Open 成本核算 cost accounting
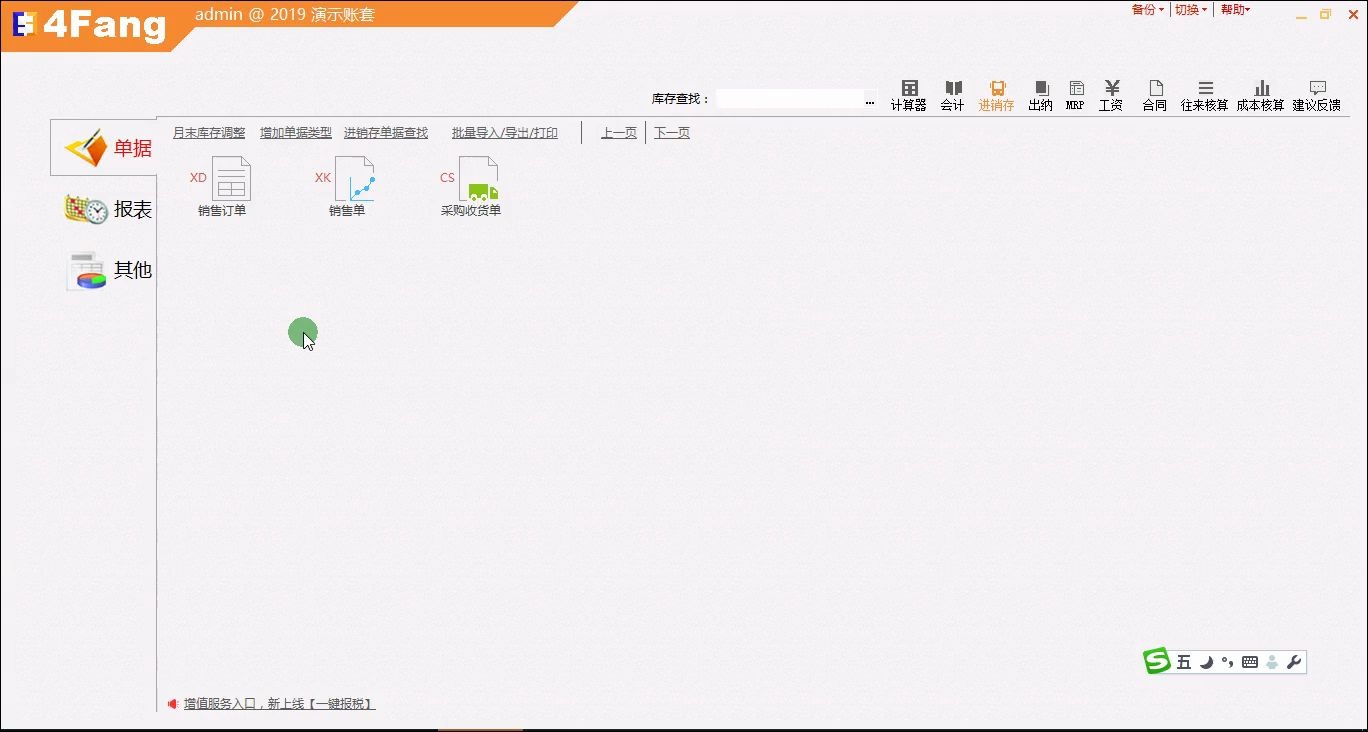This screenshot has height=732, width=1368. click(x=1260, y=93)
